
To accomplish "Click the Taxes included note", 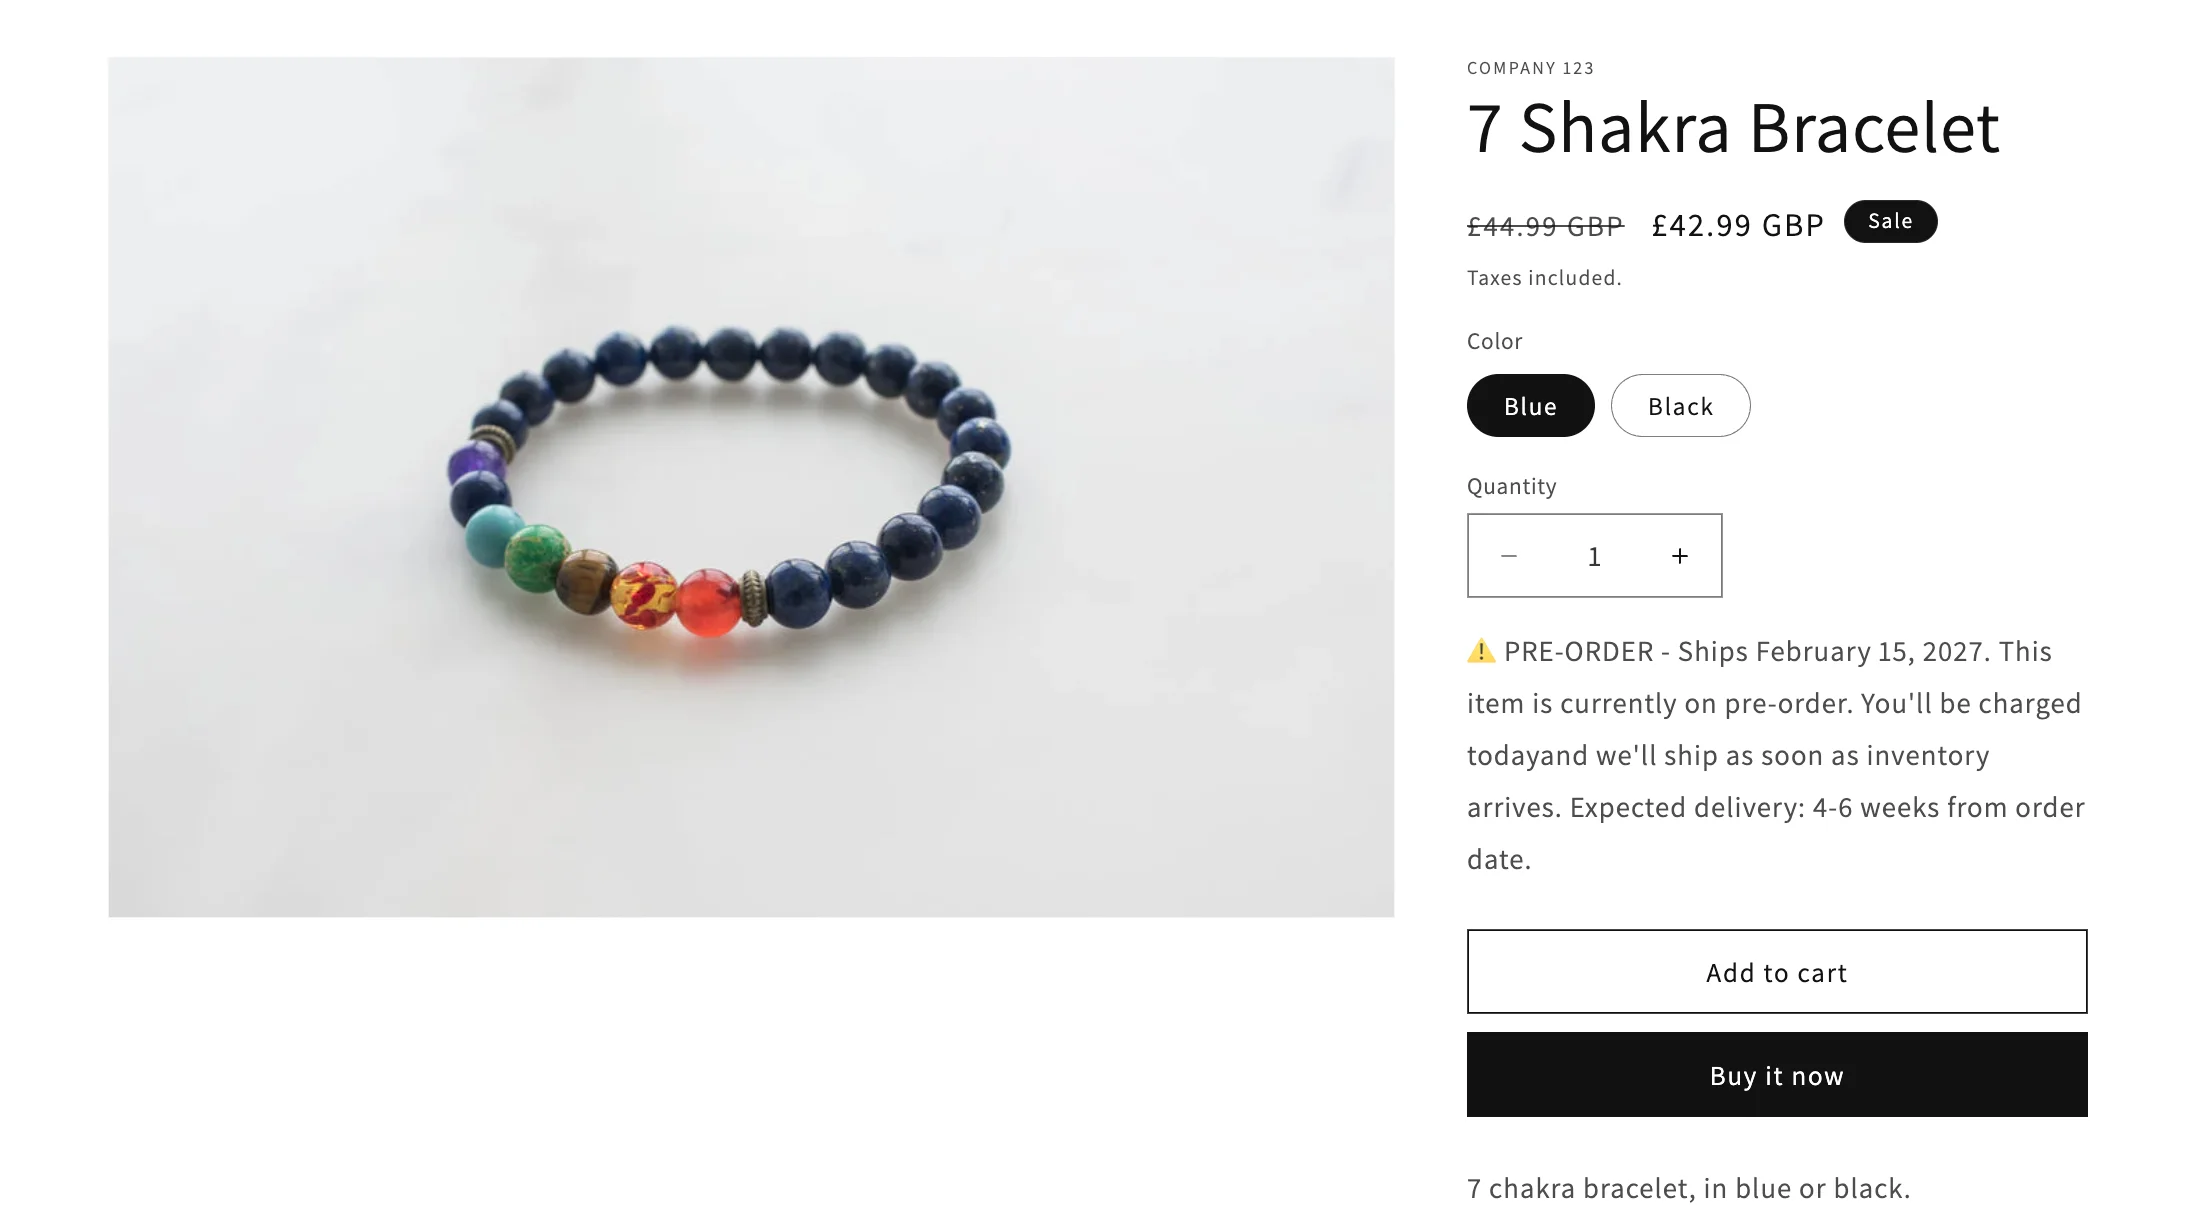I will tap(1544, 278).
